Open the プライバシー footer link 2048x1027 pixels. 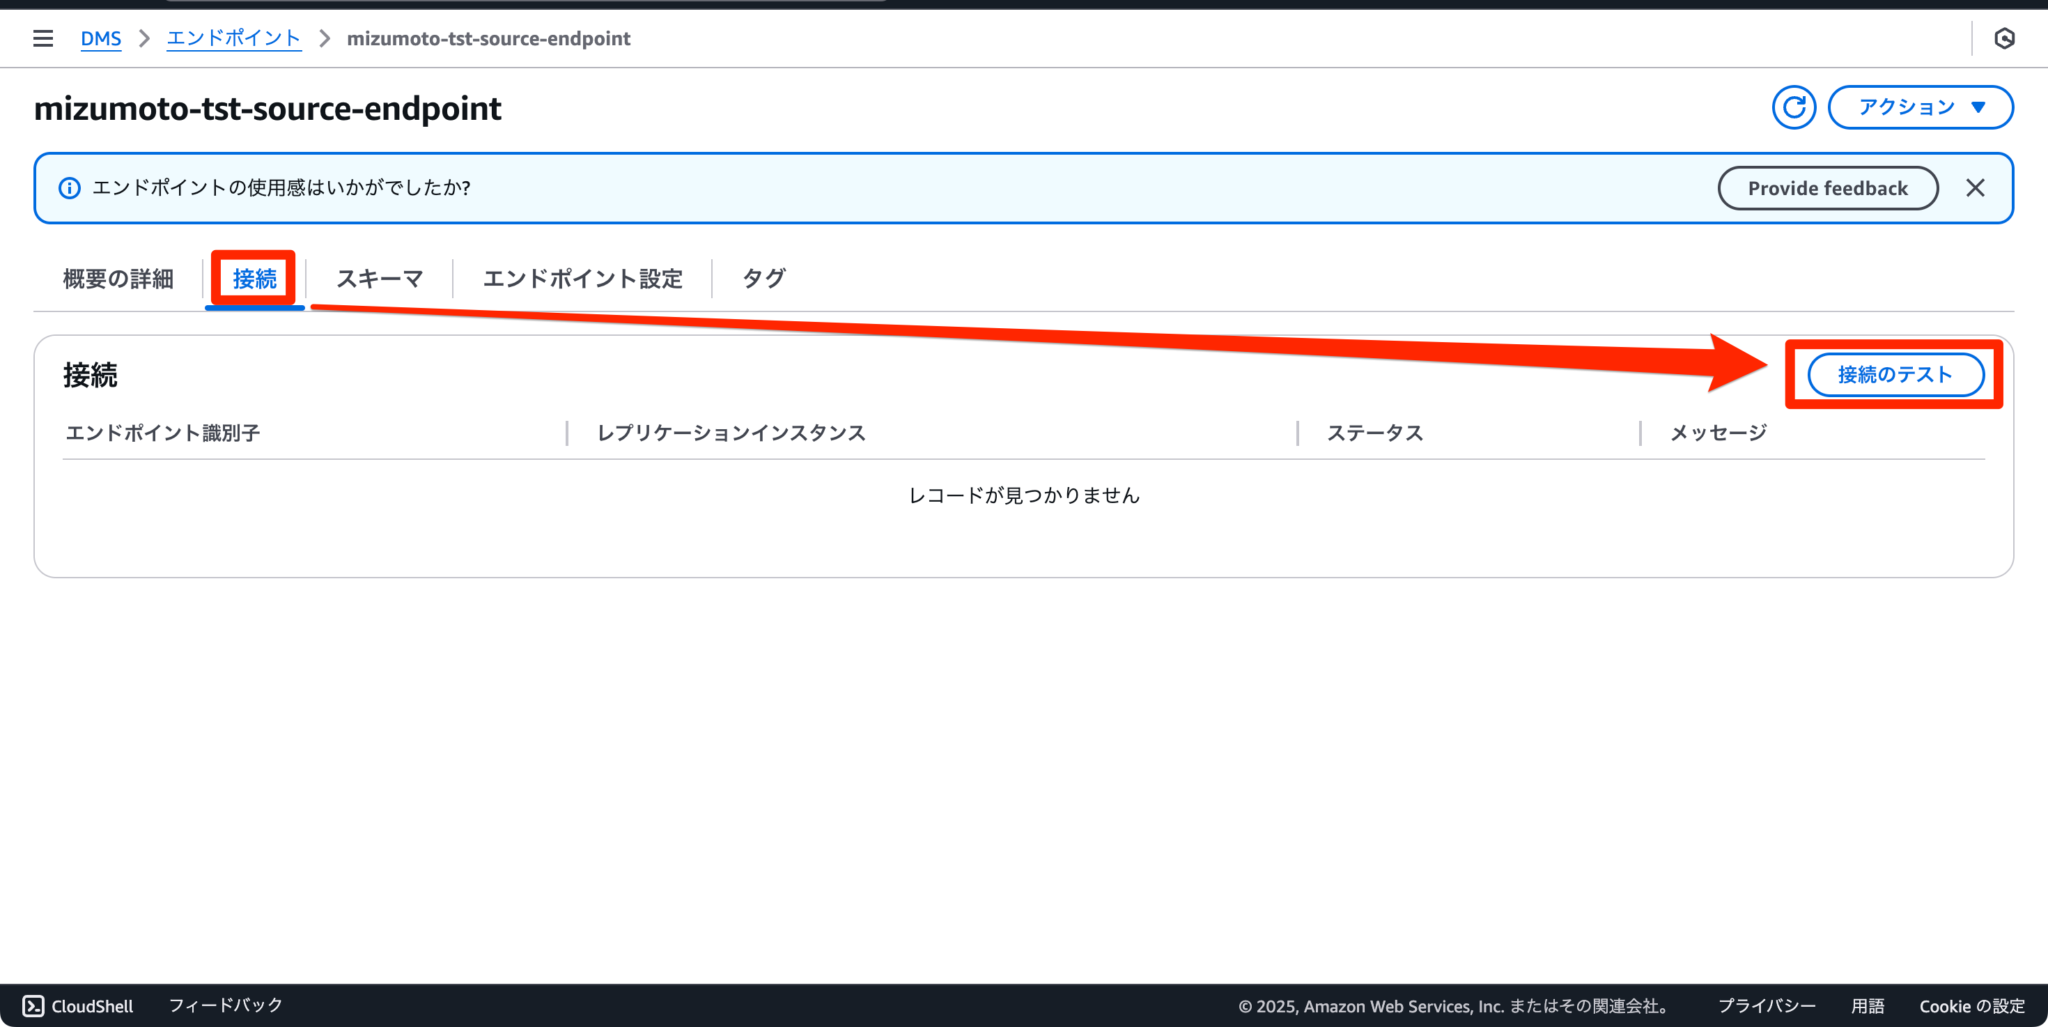(1766, 1006)
